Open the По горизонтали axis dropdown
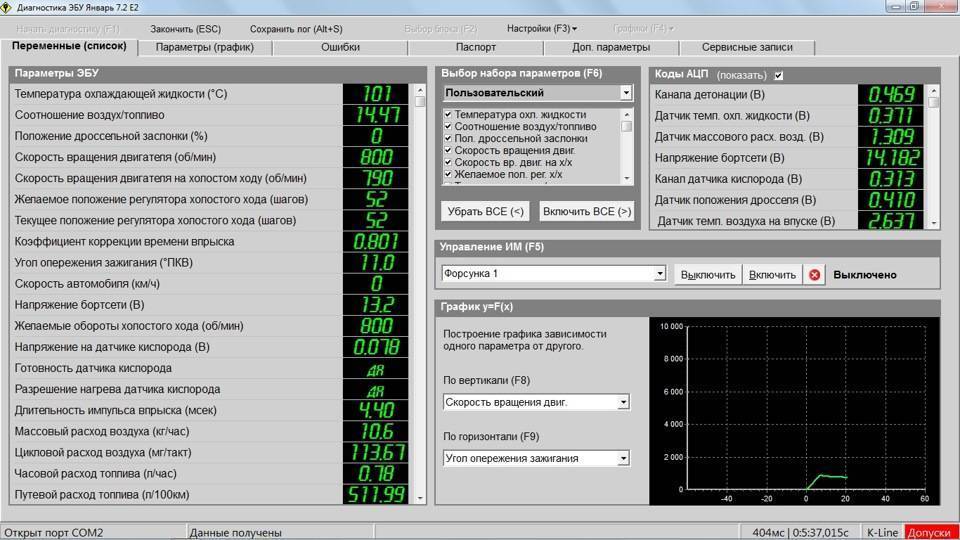This screenshot has height=540, width=960. (623, 458)
